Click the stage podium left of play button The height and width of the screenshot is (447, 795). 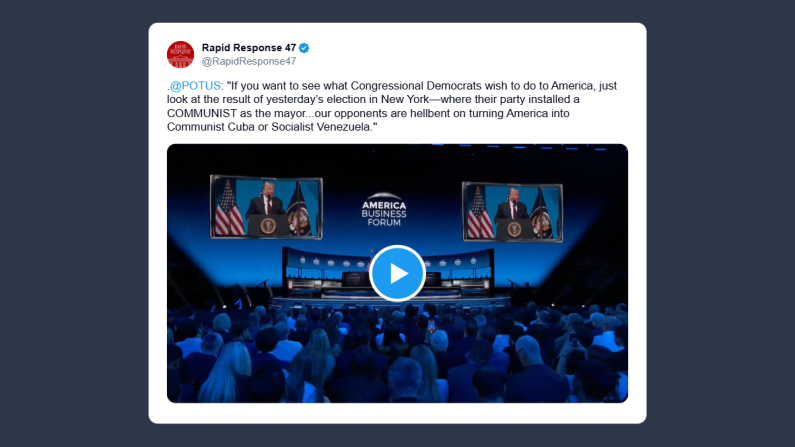coord(354,280)
